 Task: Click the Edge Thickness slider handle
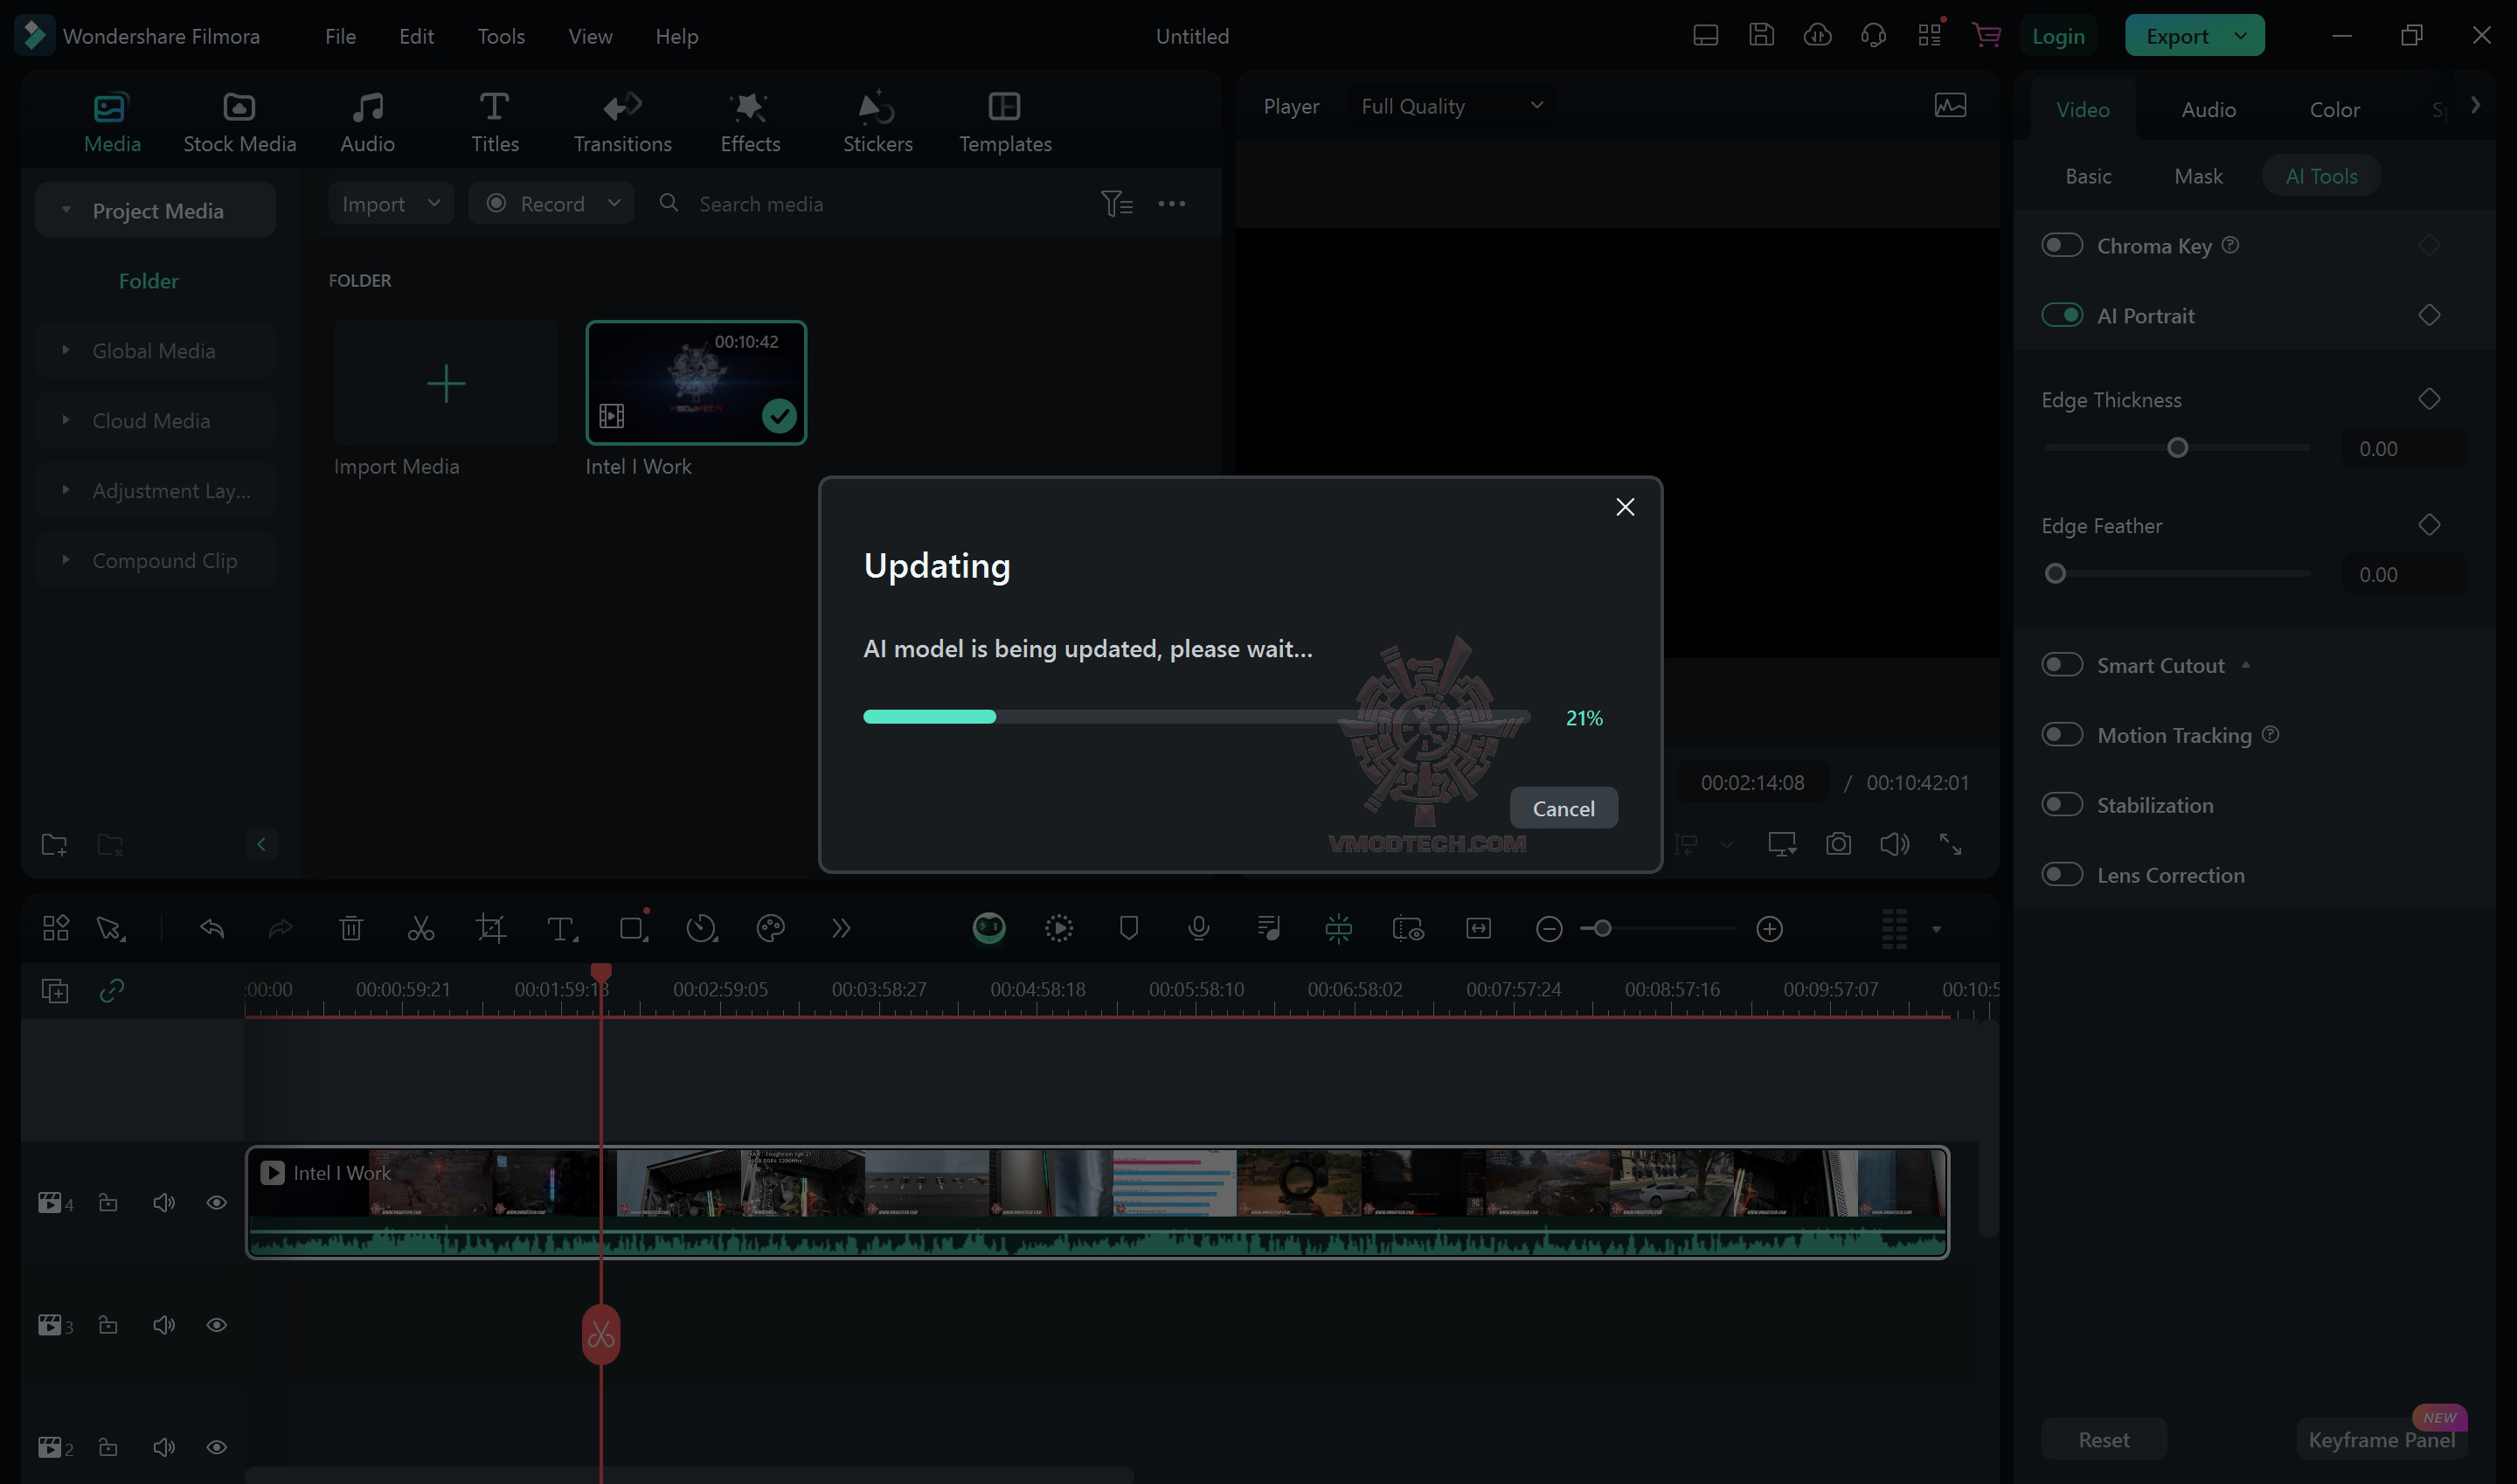pyautogui.click(x=2177, y=448)
